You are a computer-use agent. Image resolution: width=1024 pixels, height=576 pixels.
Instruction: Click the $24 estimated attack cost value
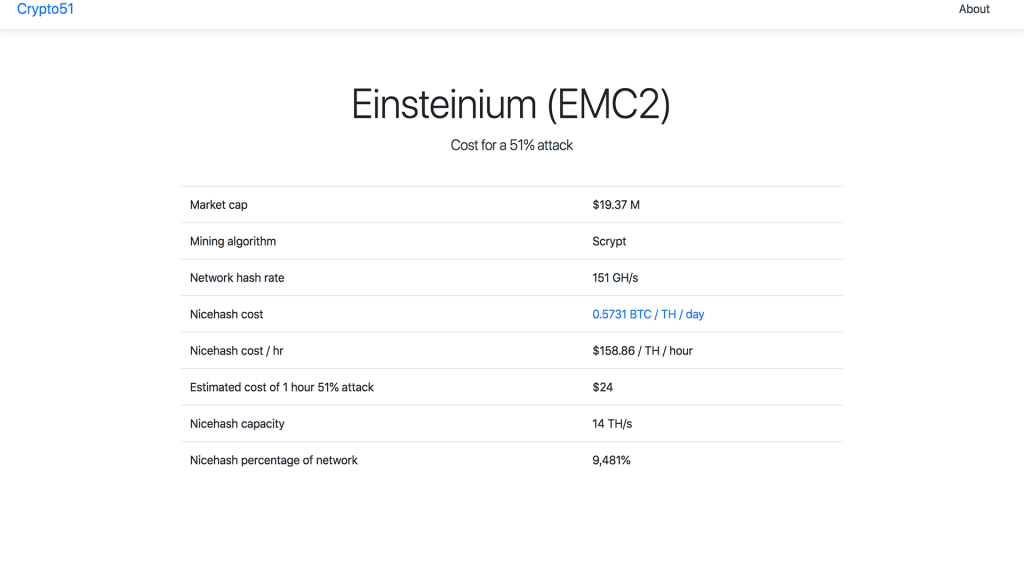click(x=602, y=387)
